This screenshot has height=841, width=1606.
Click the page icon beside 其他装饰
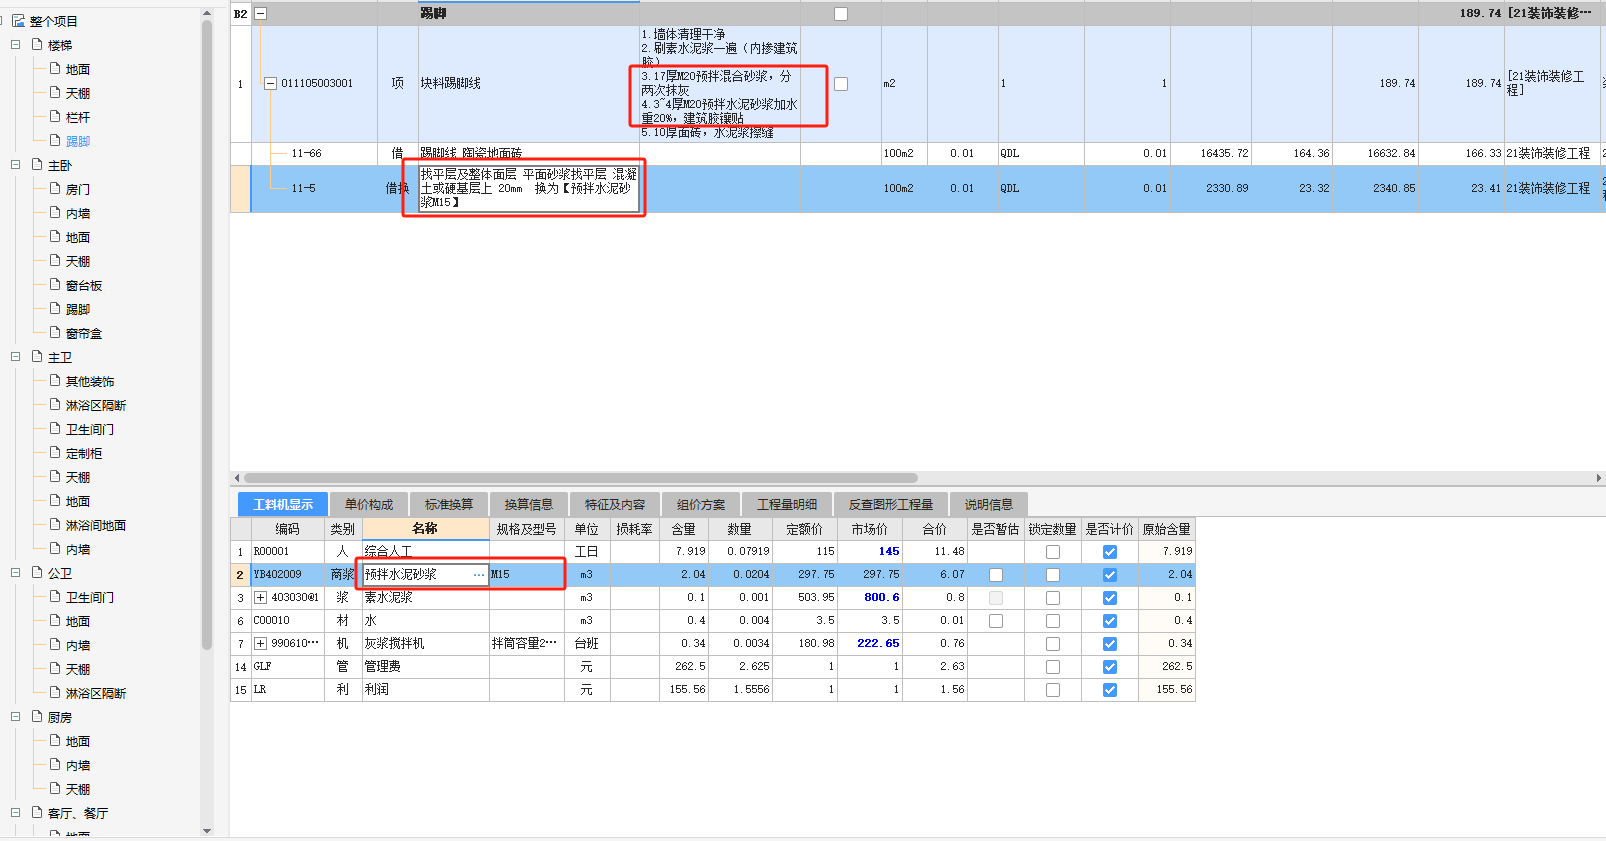coord(55,380)
